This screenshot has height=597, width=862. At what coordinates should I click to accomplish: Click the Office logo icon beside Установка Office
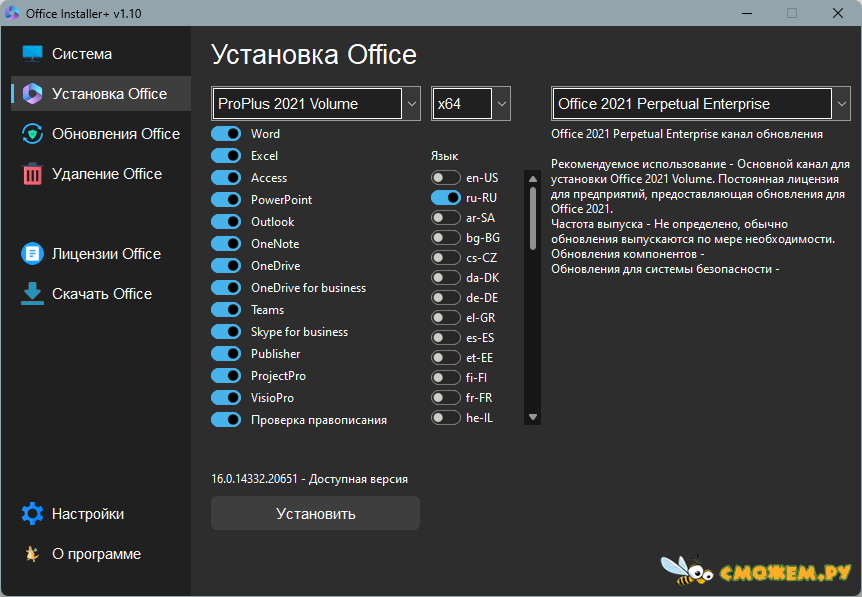tap(32, 94)
